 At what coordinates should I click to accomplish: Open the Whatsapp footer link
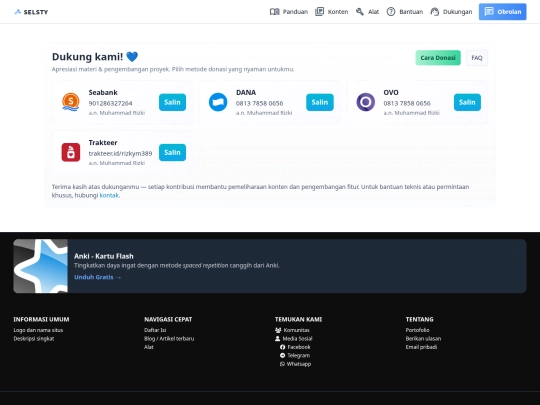click(299, 364)
